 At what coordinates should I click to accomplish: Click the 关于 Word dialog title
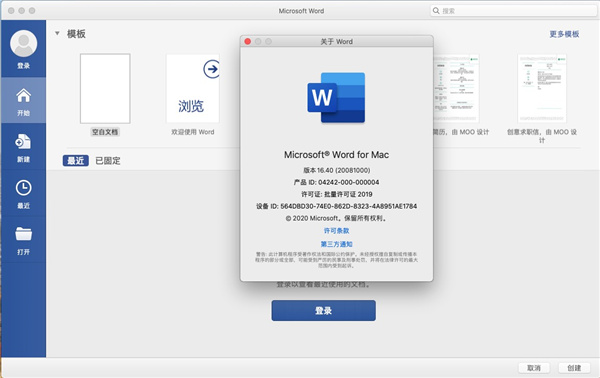336,41
